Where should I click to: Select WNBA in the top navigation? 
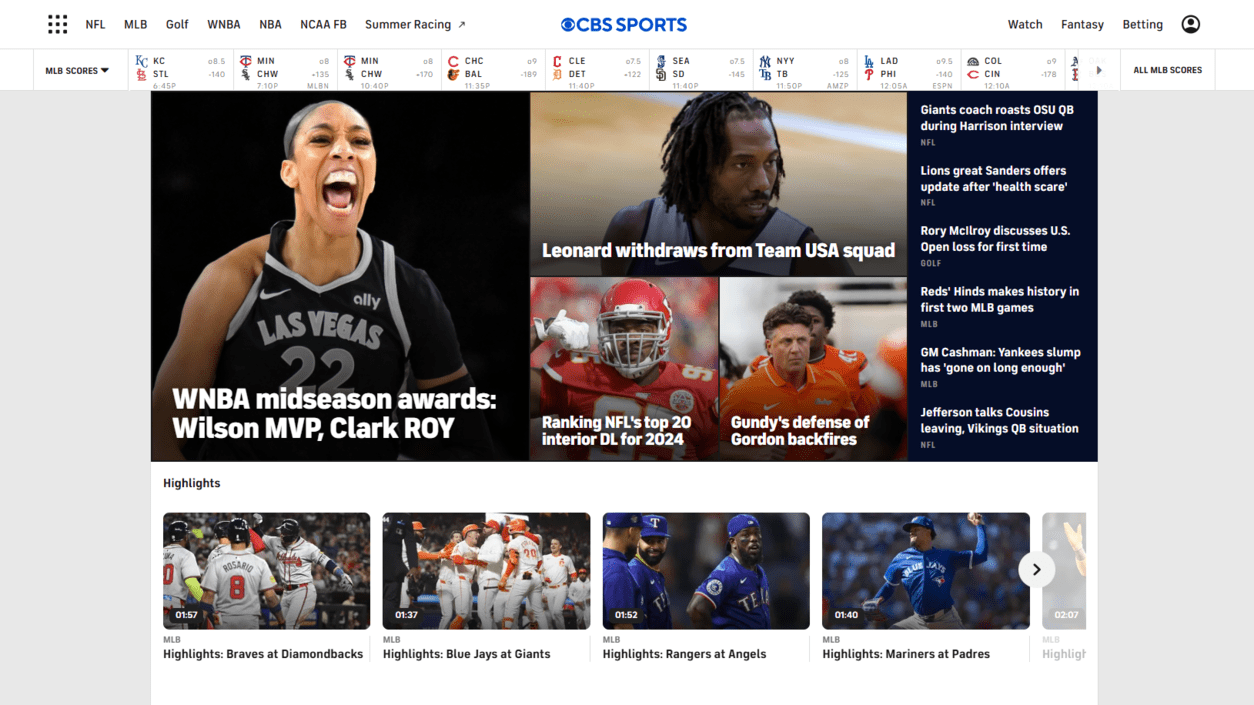click(x=223, y=24)
